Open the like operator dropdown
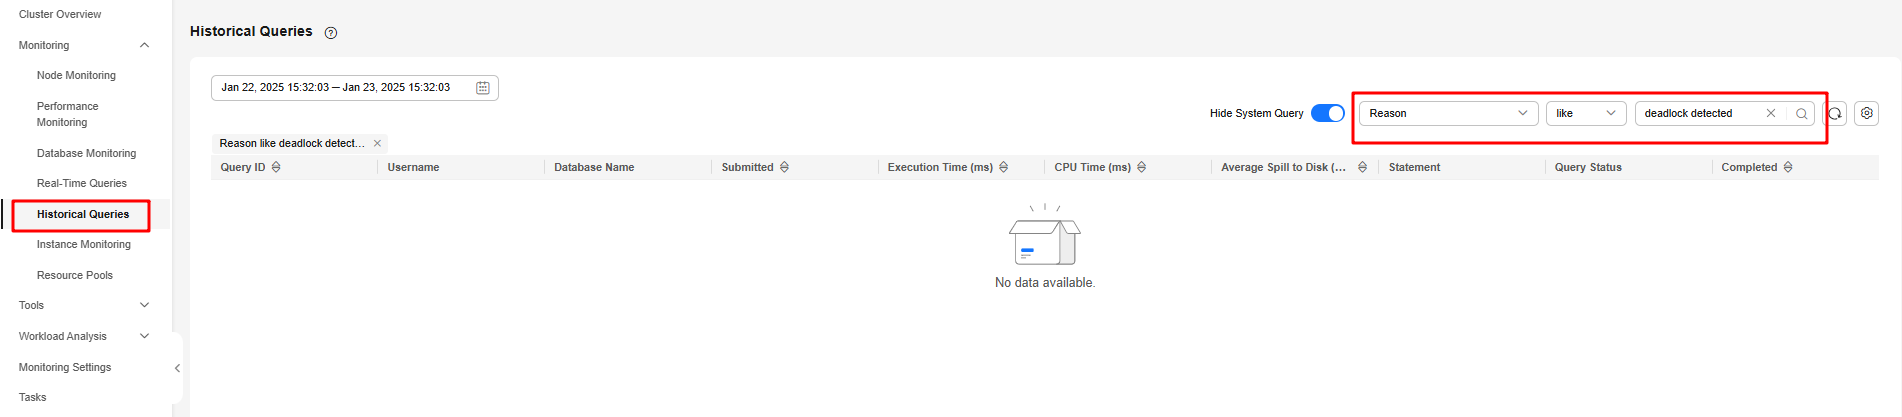The image size is (1902, 417). pos(1586,113)
